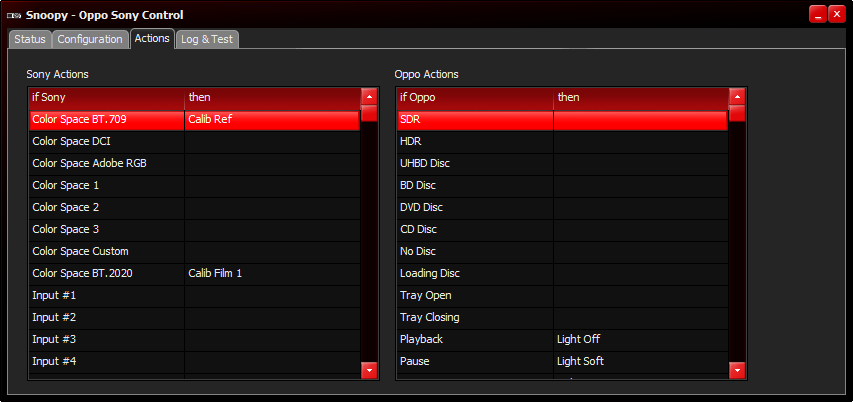Viewport: 853px width, 402px height.
Task: Select the SDR row in Oppo Actions
Action: click(x=563, y=120)
